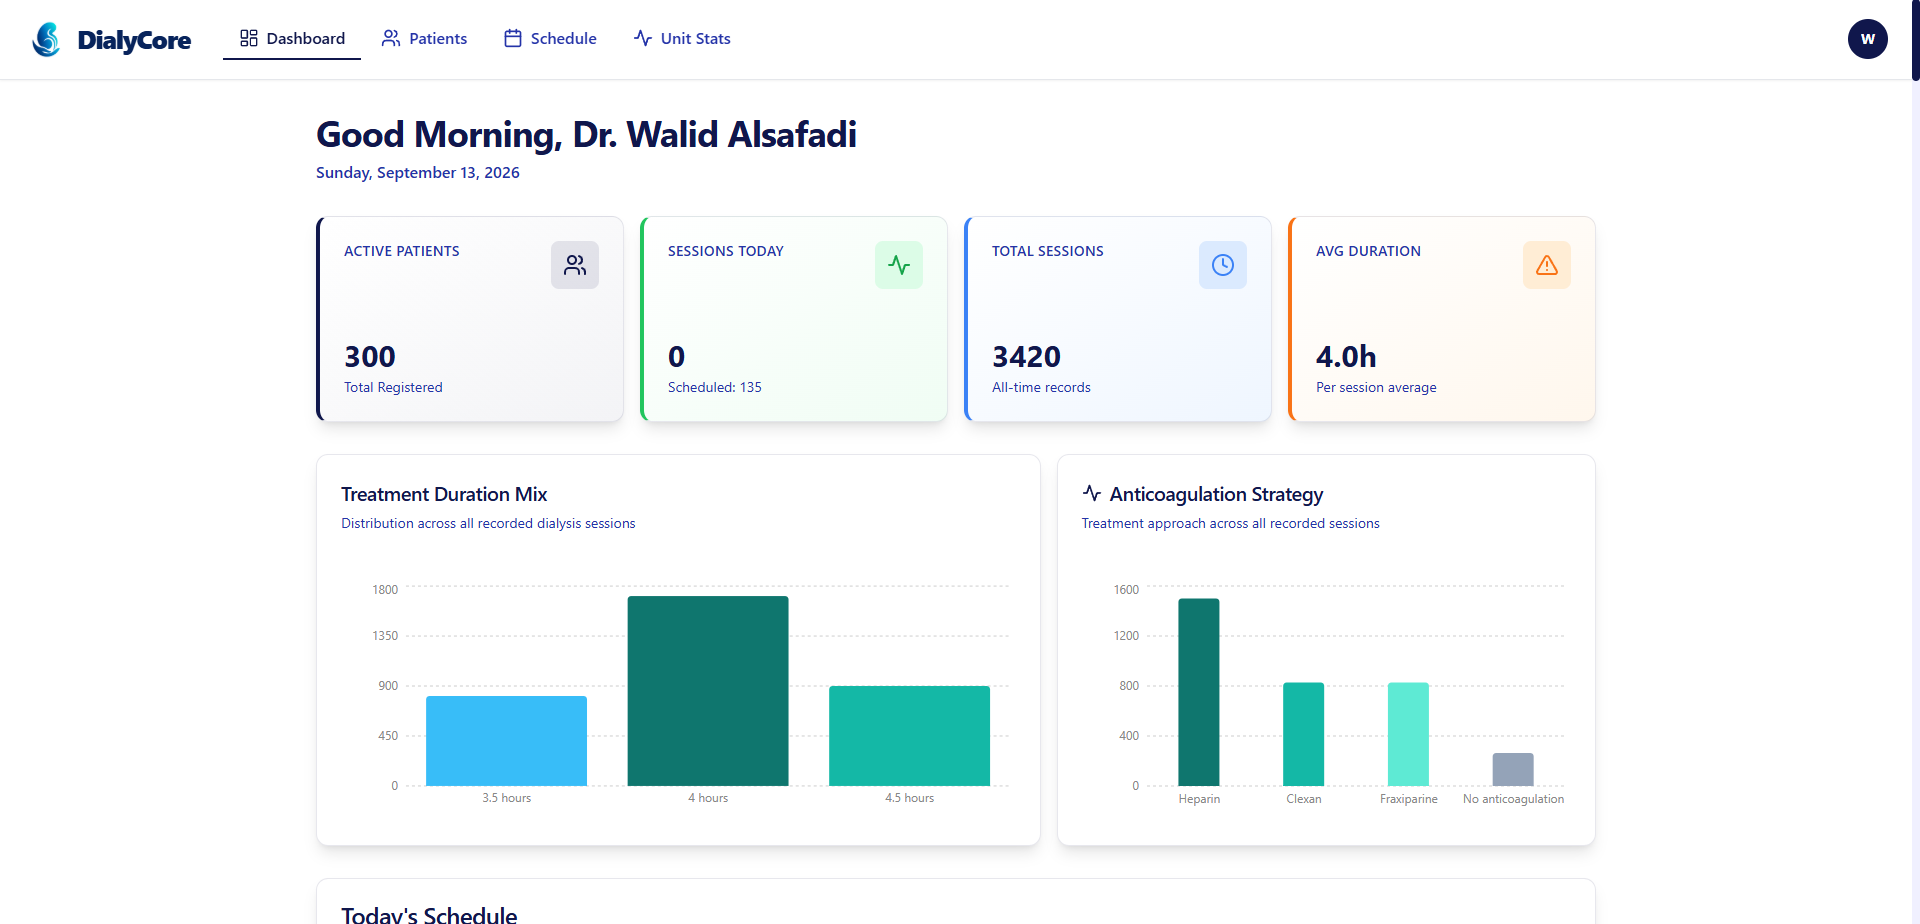1920x924 pixels.
Task: Go to the Patients tab
Action: tap(424, 39)
